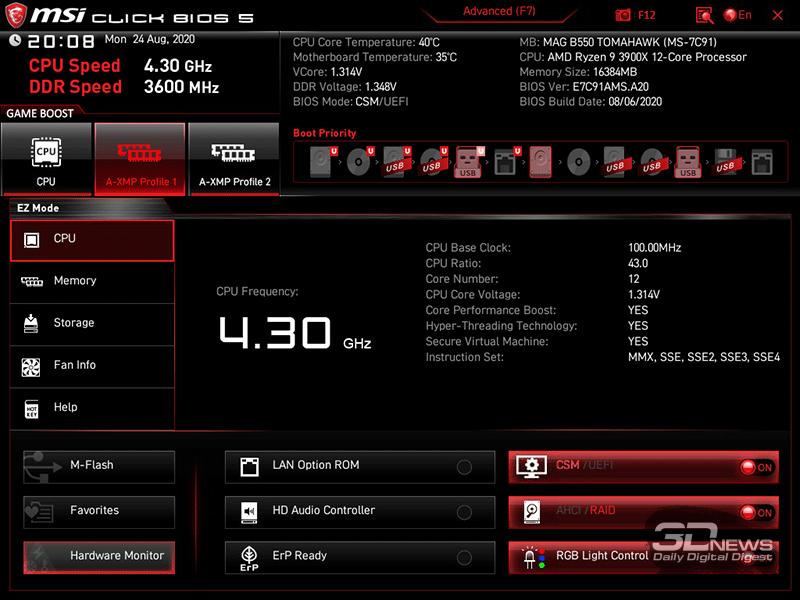Launch the M-Flash utility
800x600 pixels.
click(x=99, y=466)
